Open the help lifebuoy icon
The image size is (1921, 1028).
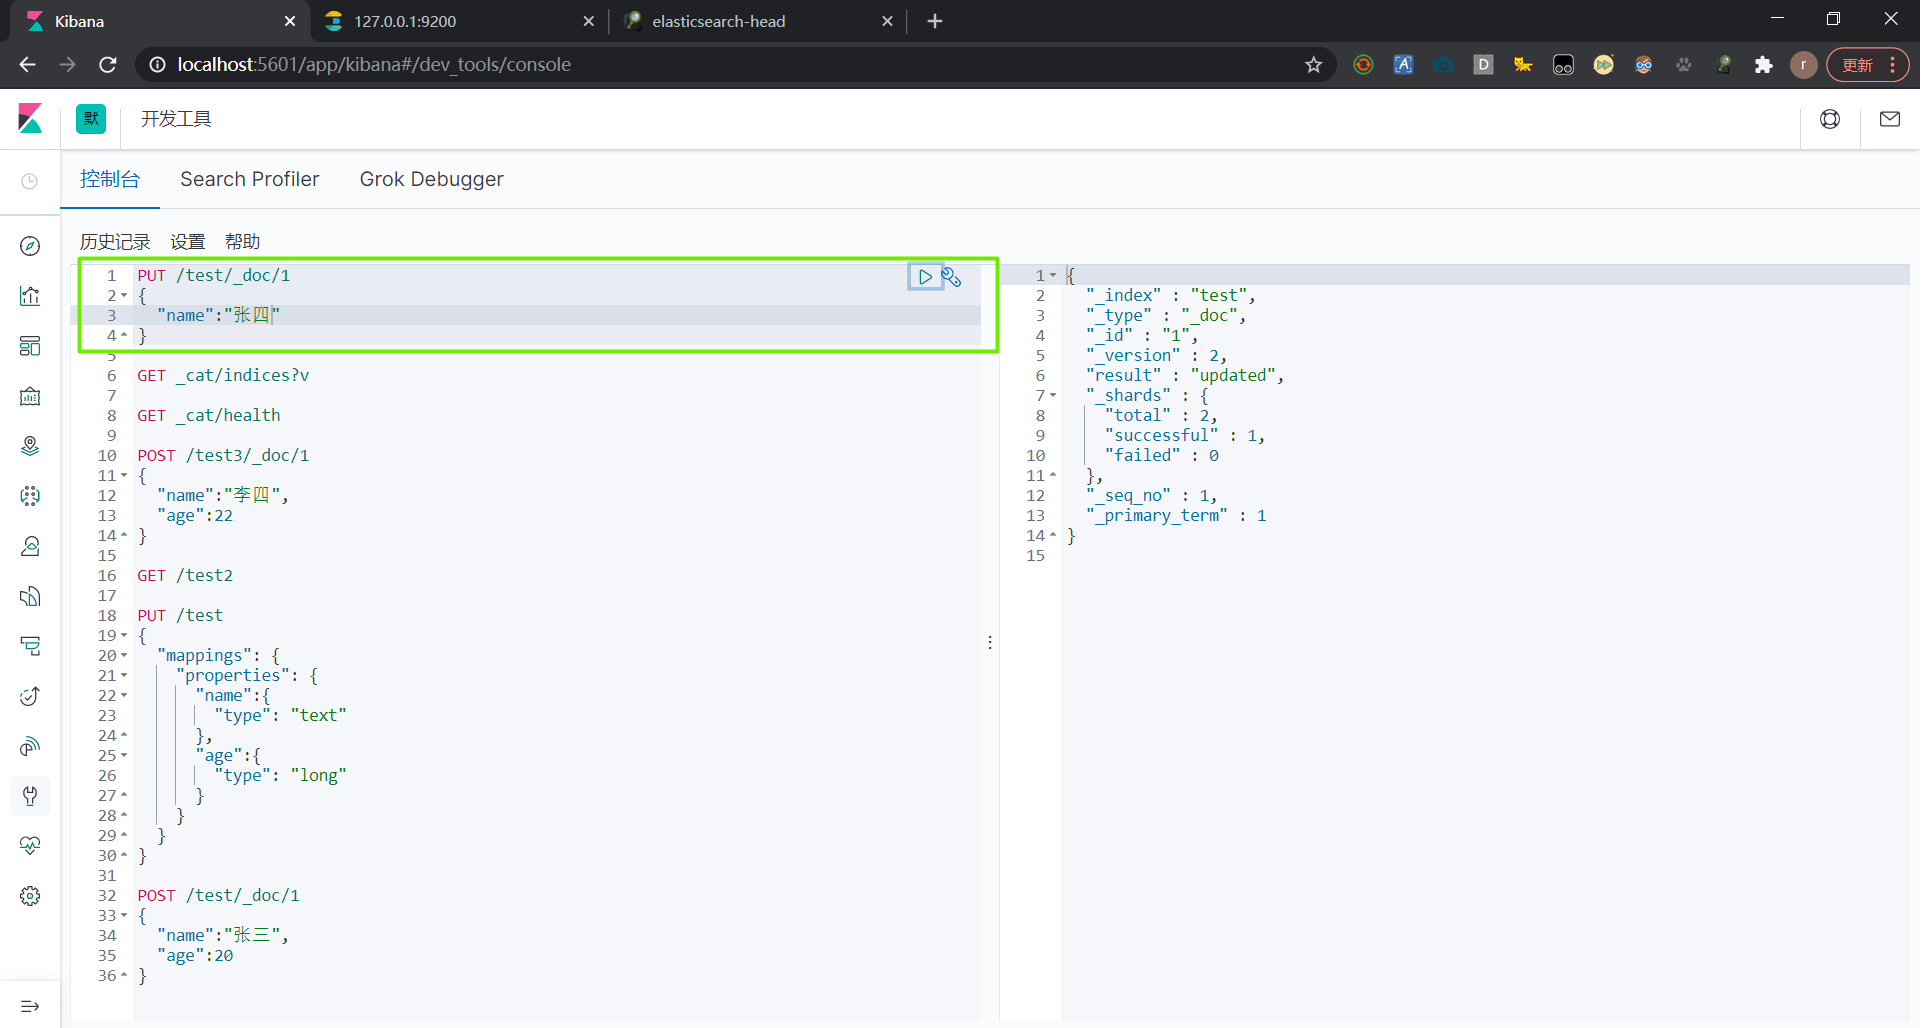1830,119
